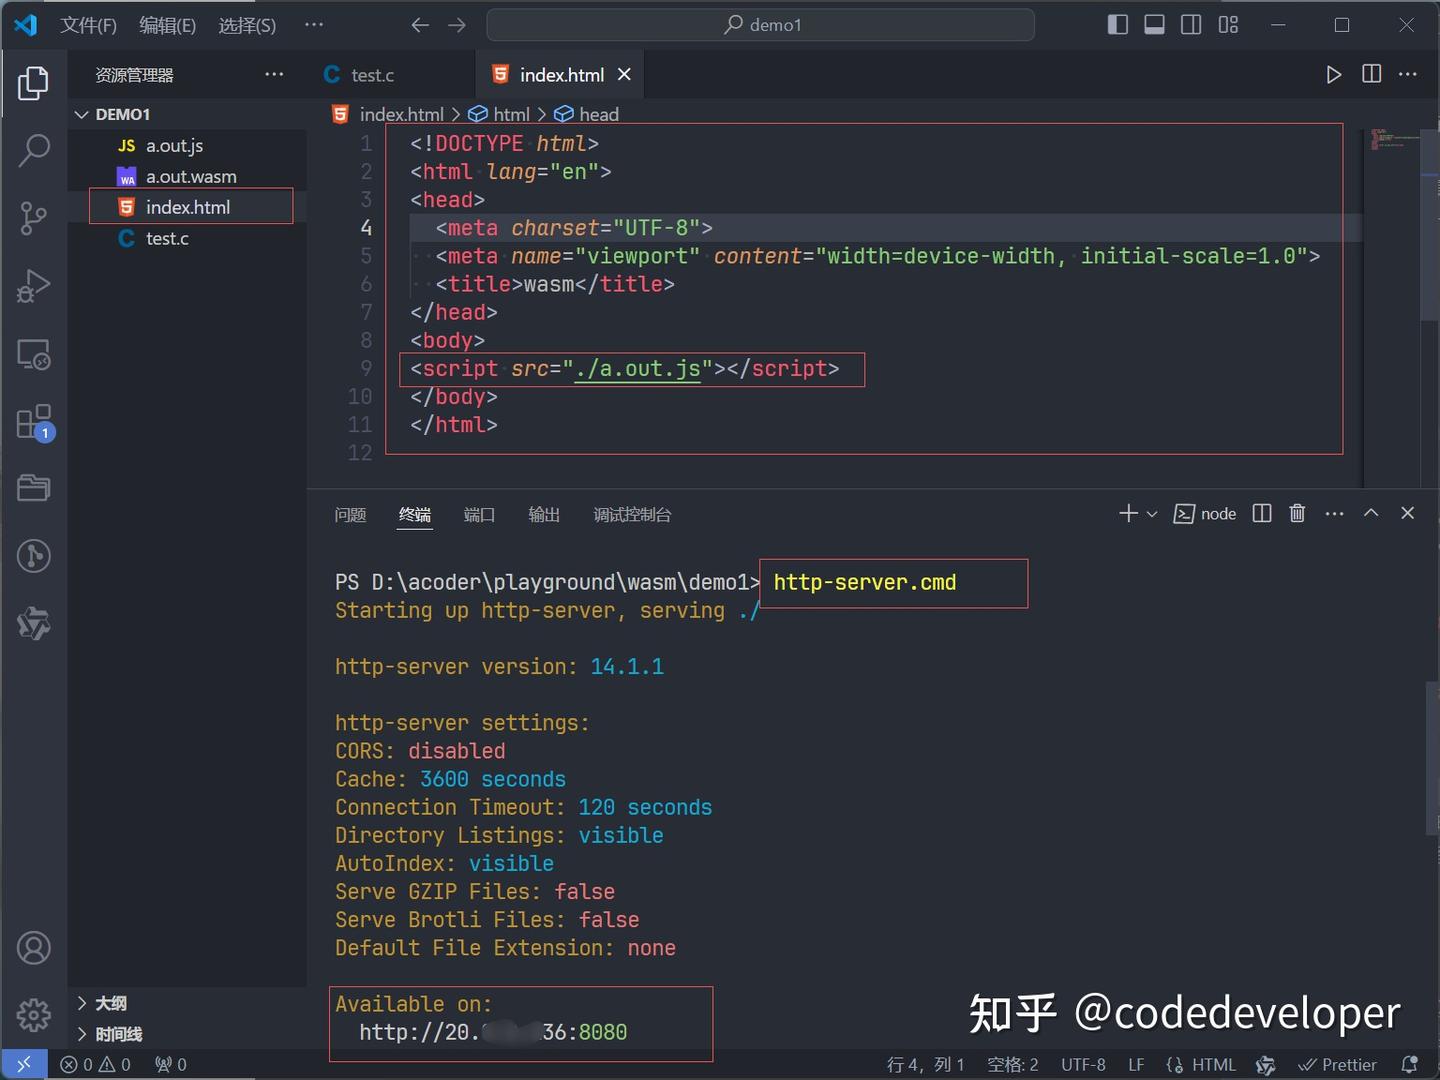Switch to the 输出 panel tab
Image resolution: width=1440 pixels, height=1080 pixels.
tap(544, 514)
